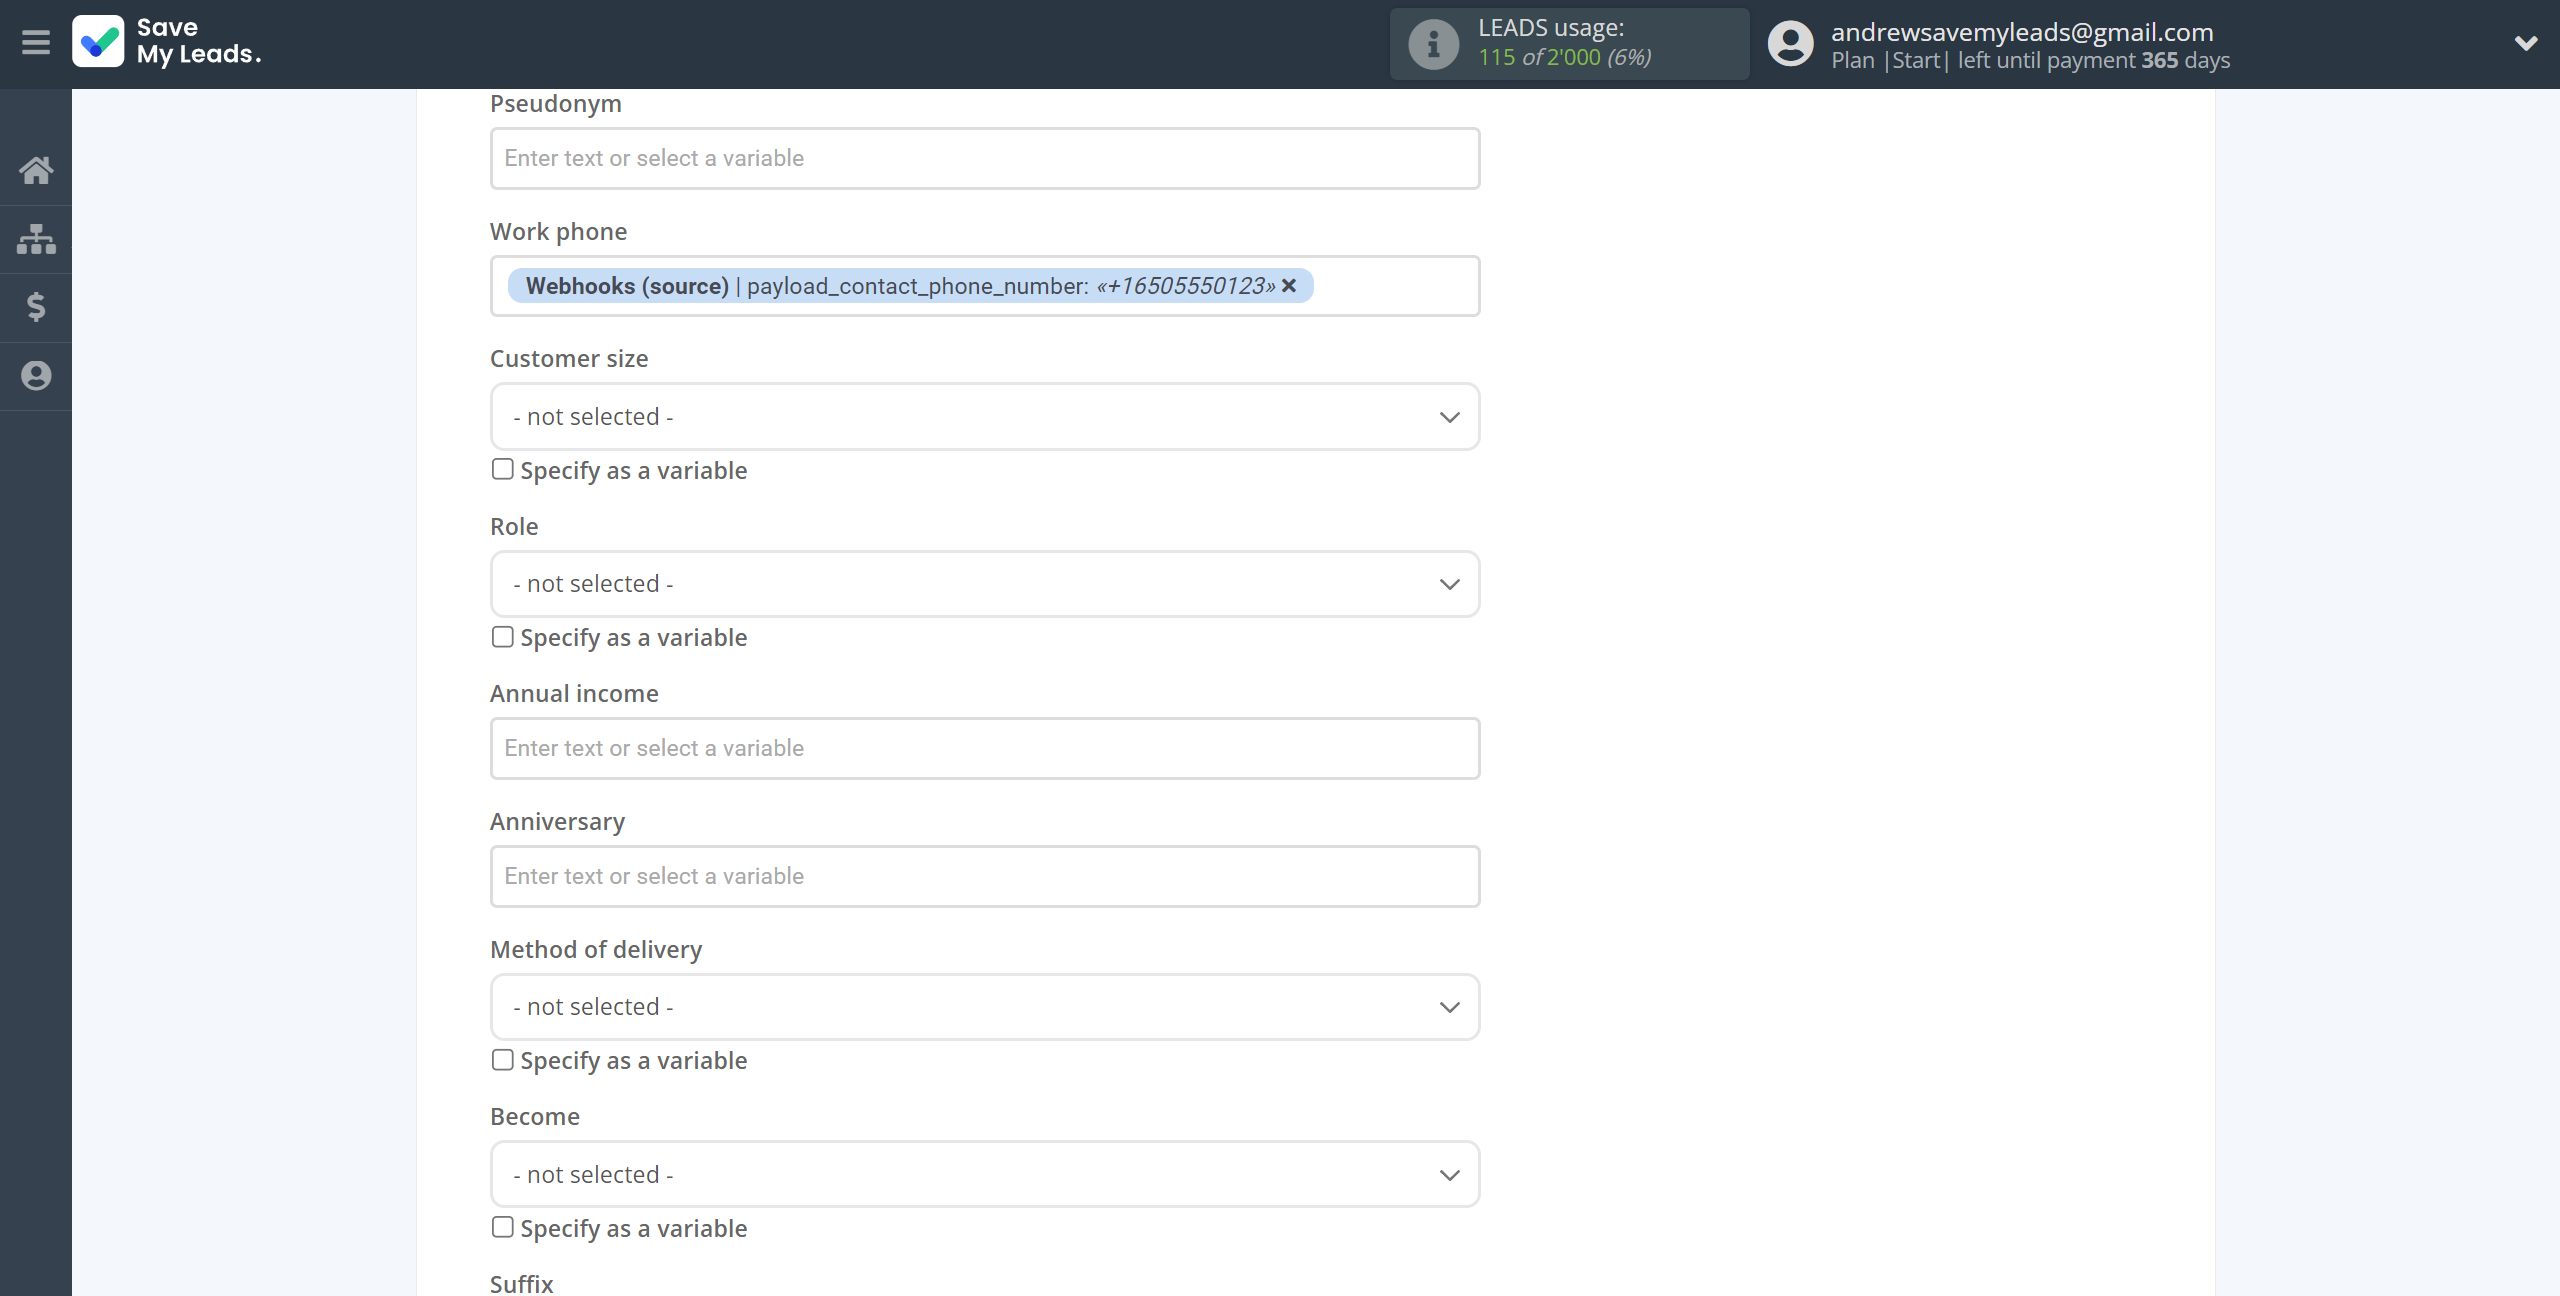Click the LEADS usage info icon
Image resolution: width=2560 pixels, height=1296 pixels.
pos(1433,44)
